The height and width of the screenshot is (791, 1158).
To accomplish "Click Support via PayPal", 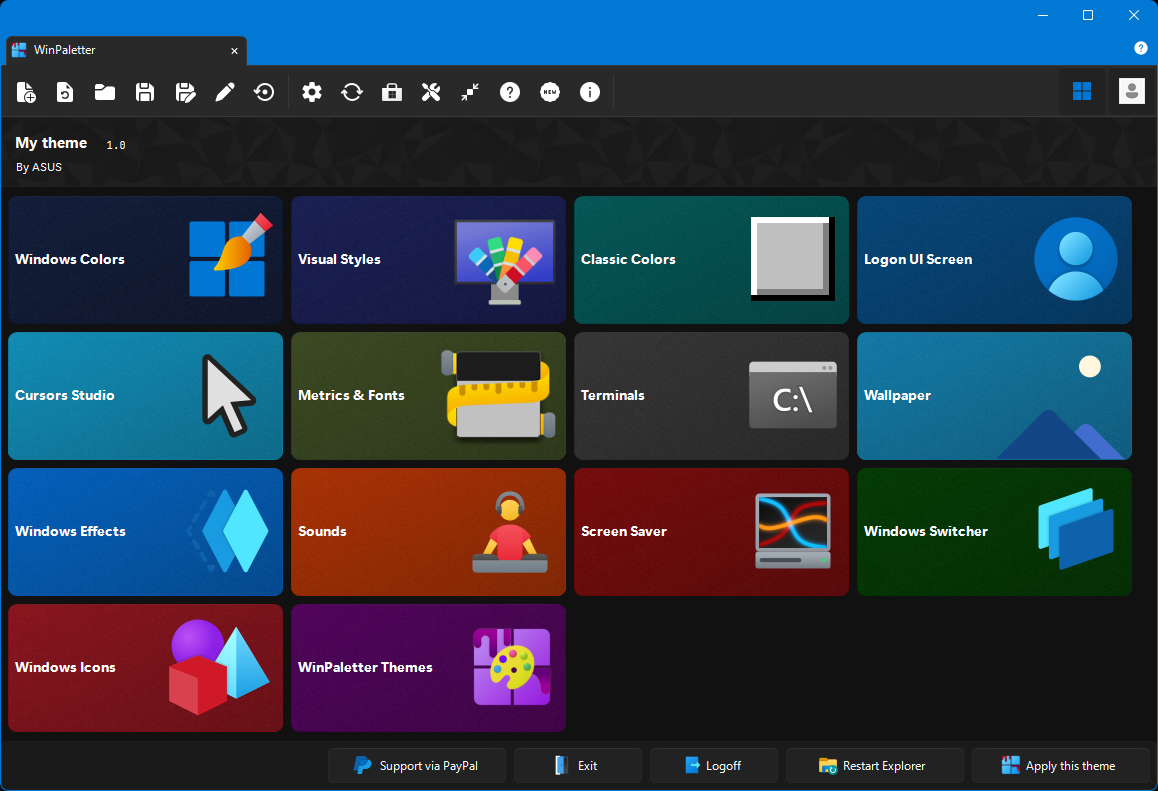I will (x=417, y=766).
